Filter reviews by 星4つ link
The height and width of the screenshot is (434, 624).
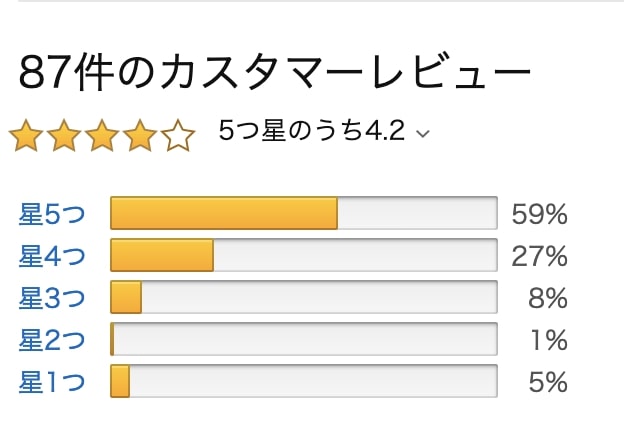(x=52, y=256)
